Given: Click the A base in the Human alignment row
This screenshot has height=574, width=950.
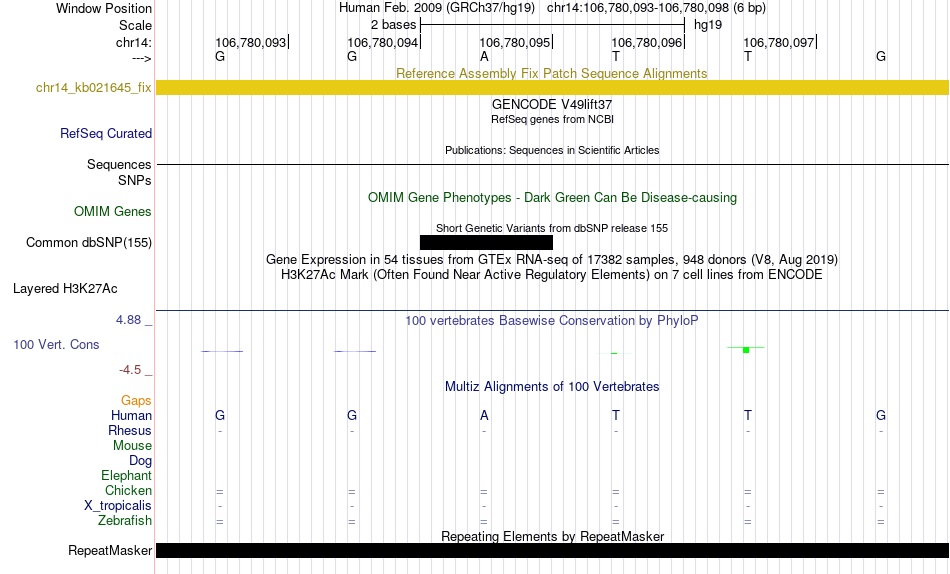Looking at the screenshot, I should (484, 415).
